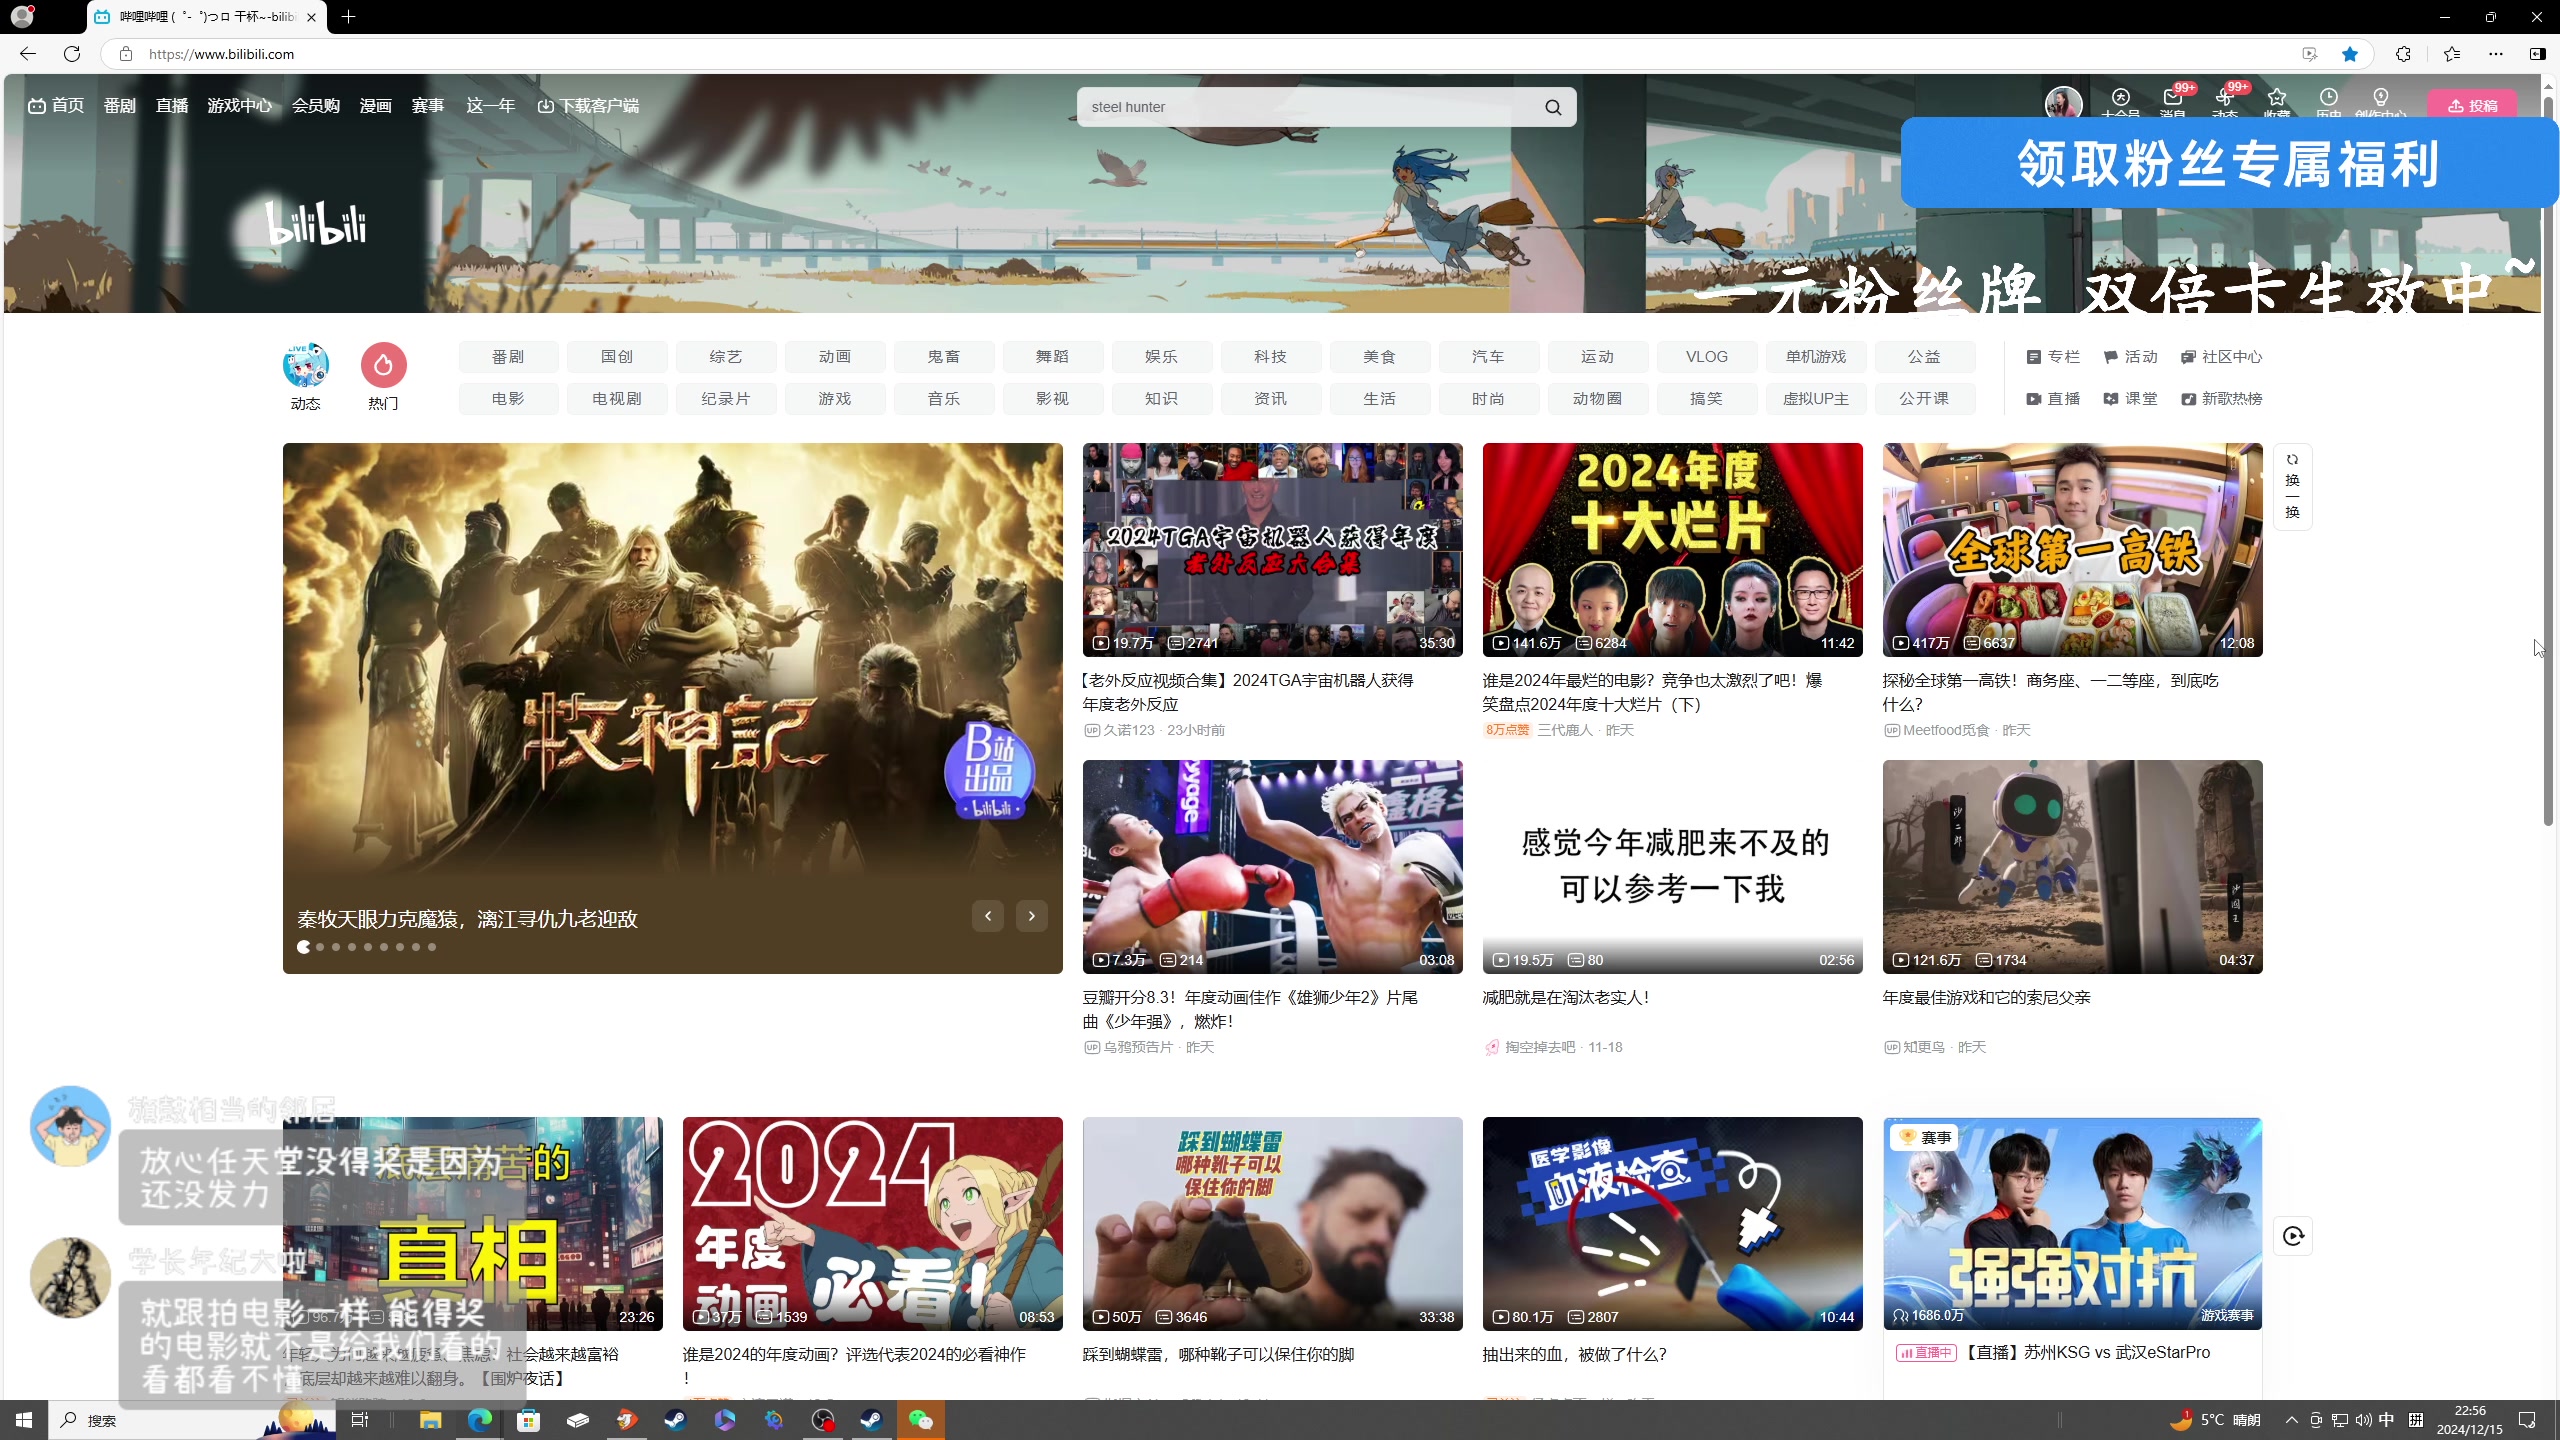Select 科技 category tag

(1271, 357)
